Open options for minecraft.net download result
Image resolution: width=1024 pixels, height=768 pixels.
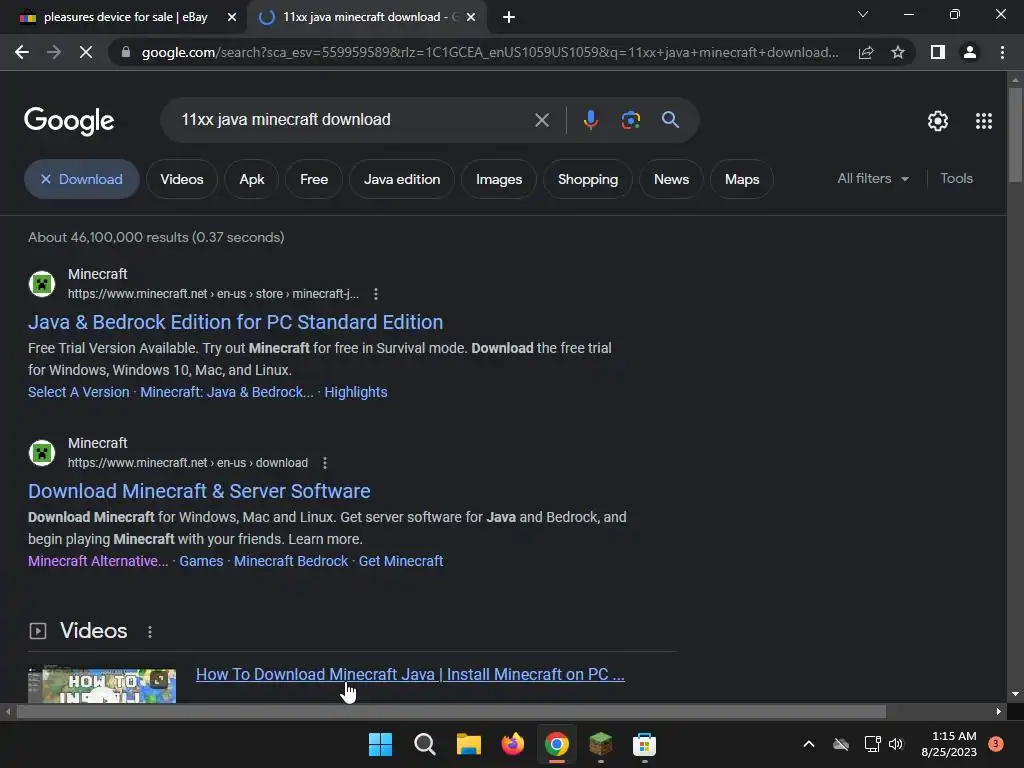click(x=325, y=463)
